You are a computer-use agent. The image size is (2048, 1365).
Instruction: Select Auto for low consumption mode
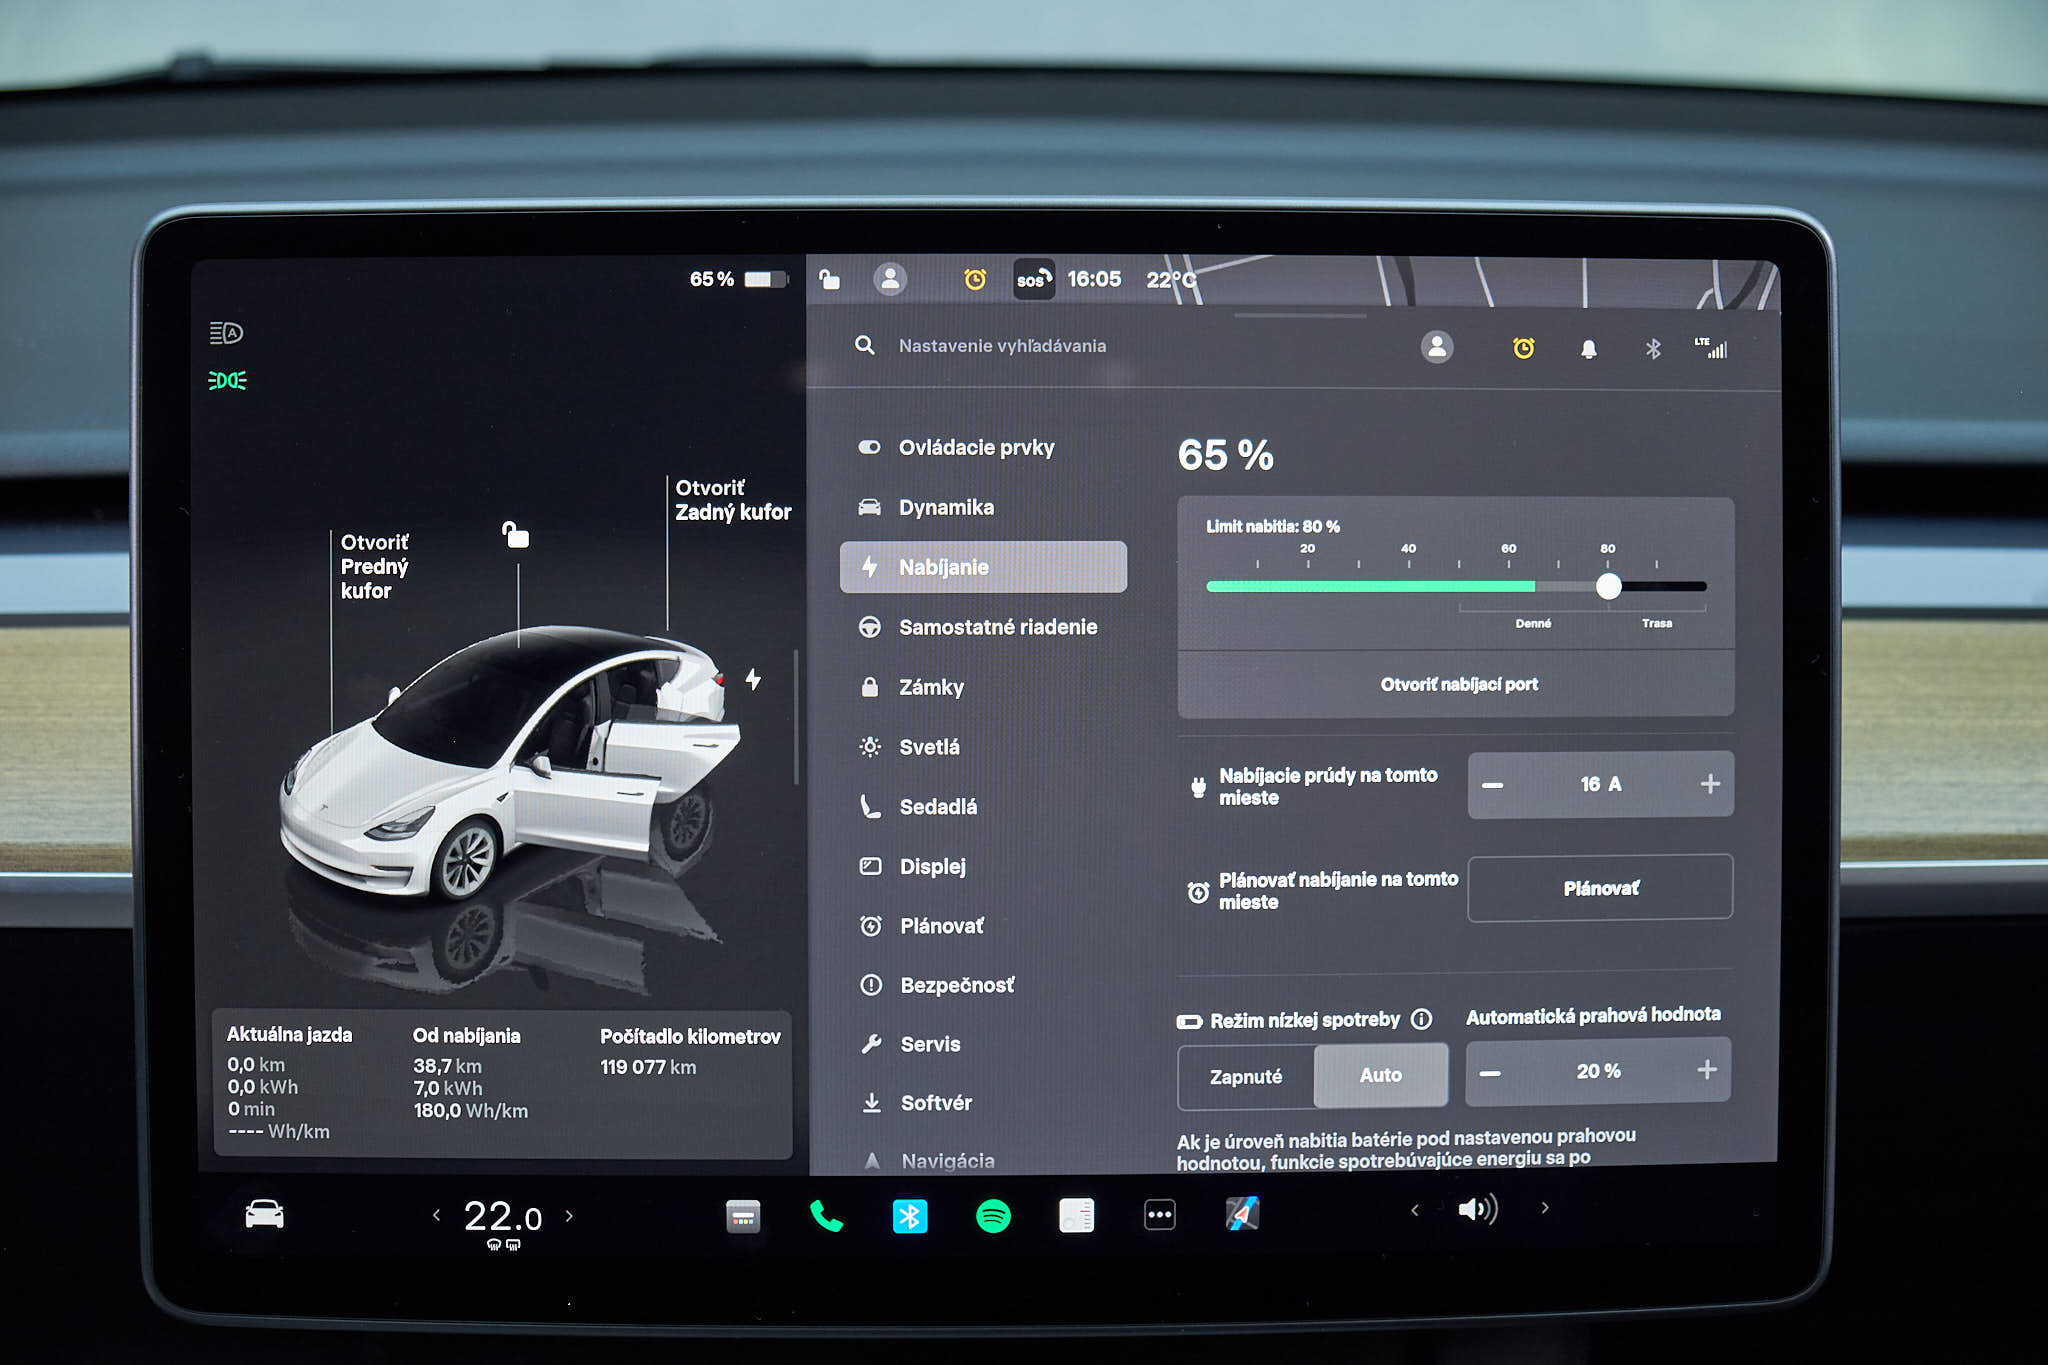point(1381,1075)
